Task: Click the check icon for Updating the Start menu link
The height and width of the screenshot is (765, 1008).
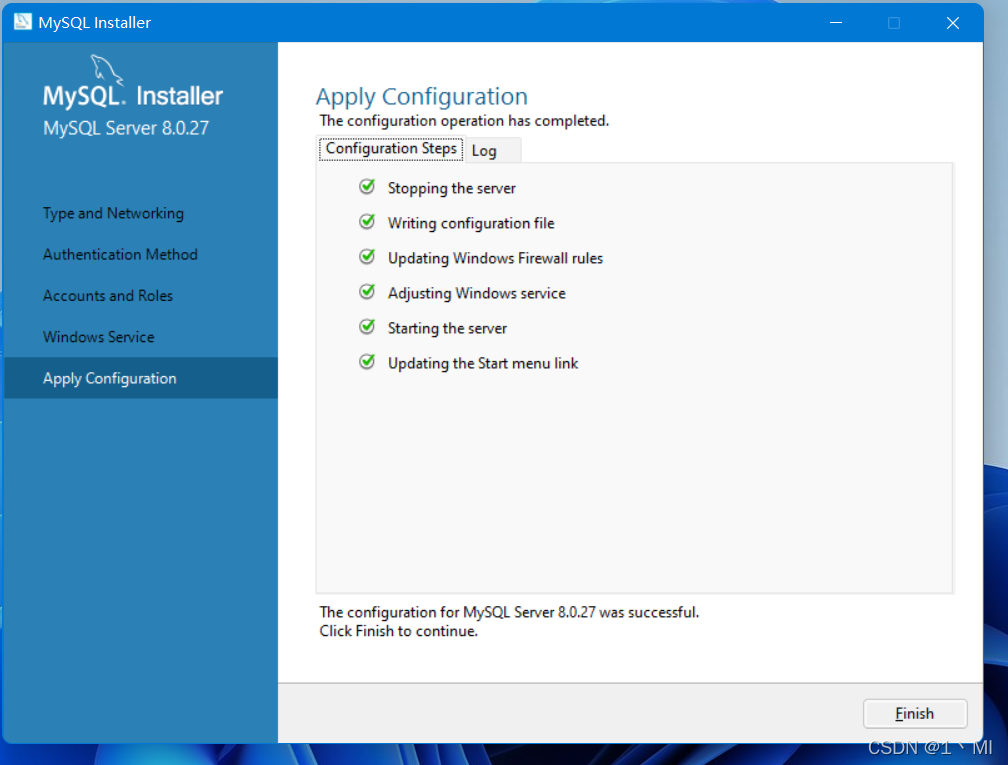Action: pyautogui.click(x=367, y=362)
